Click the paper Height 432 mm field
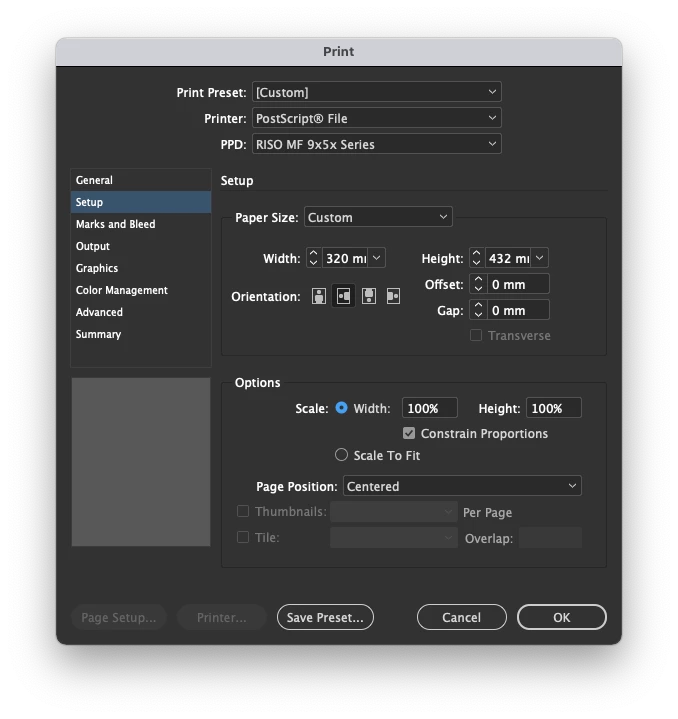 [508, 258]
